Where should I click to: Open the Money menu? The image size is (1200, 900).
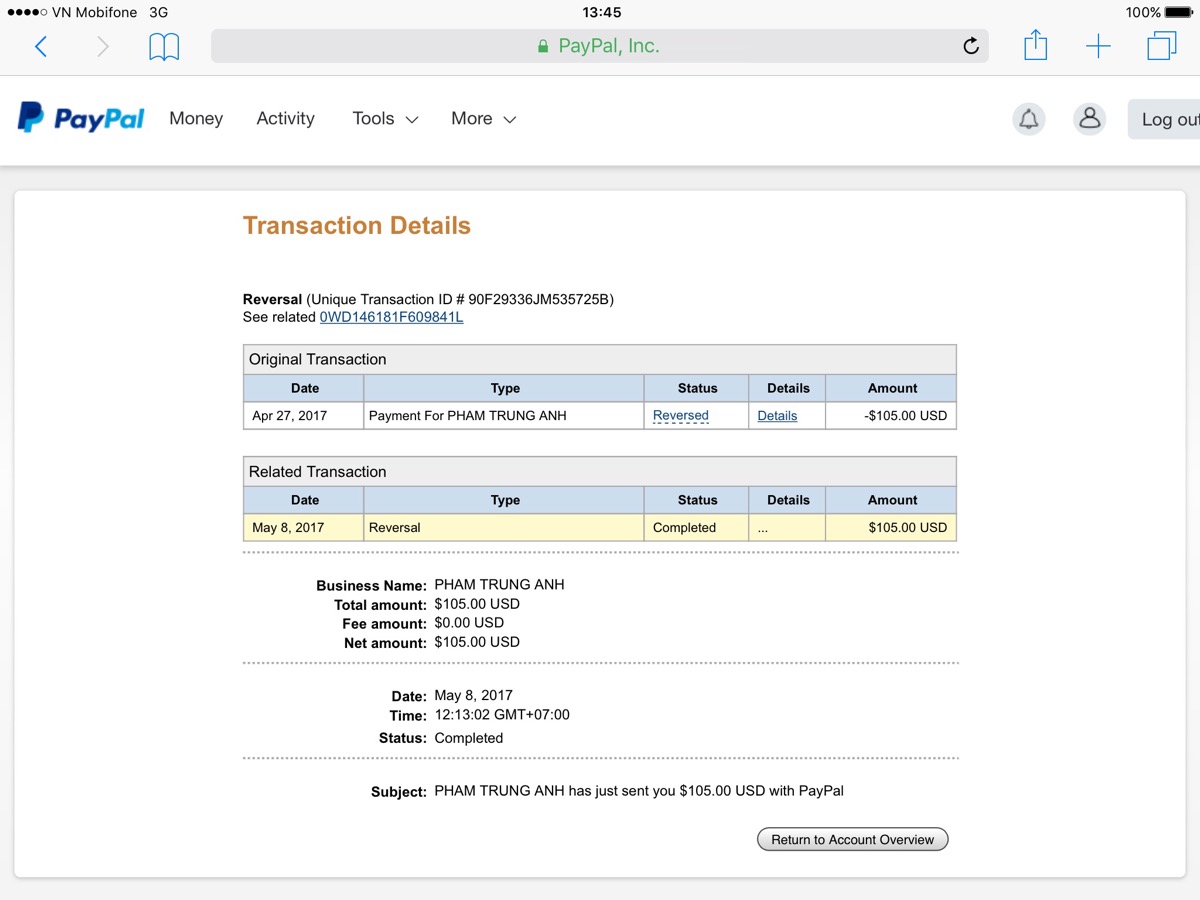pyautogui.click(x=196, y=118)
